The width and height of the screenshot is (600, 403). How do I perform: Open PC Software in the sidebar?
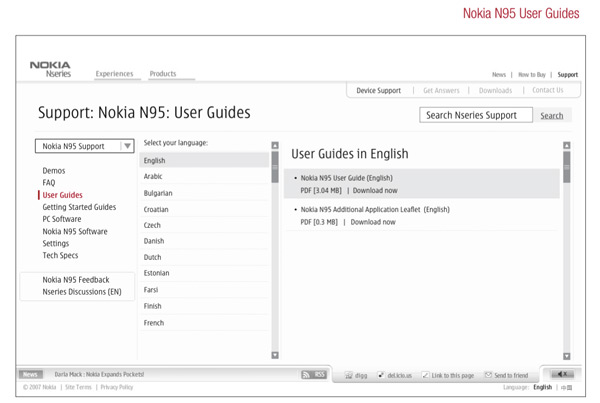(62, 219)
